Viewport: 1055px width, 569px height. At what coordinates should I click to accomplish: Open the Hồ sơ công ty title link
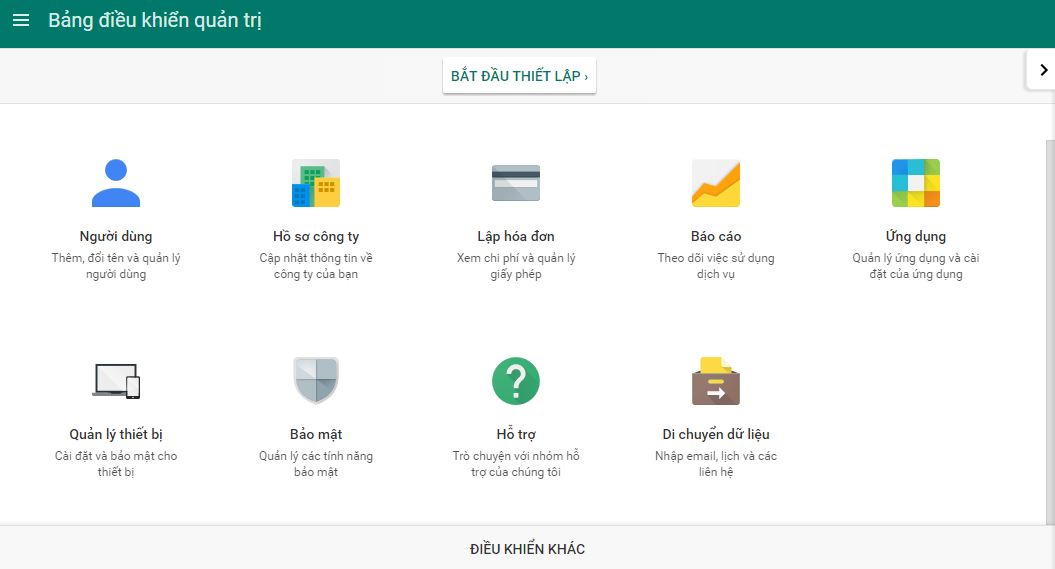click(x=316, y=236)
